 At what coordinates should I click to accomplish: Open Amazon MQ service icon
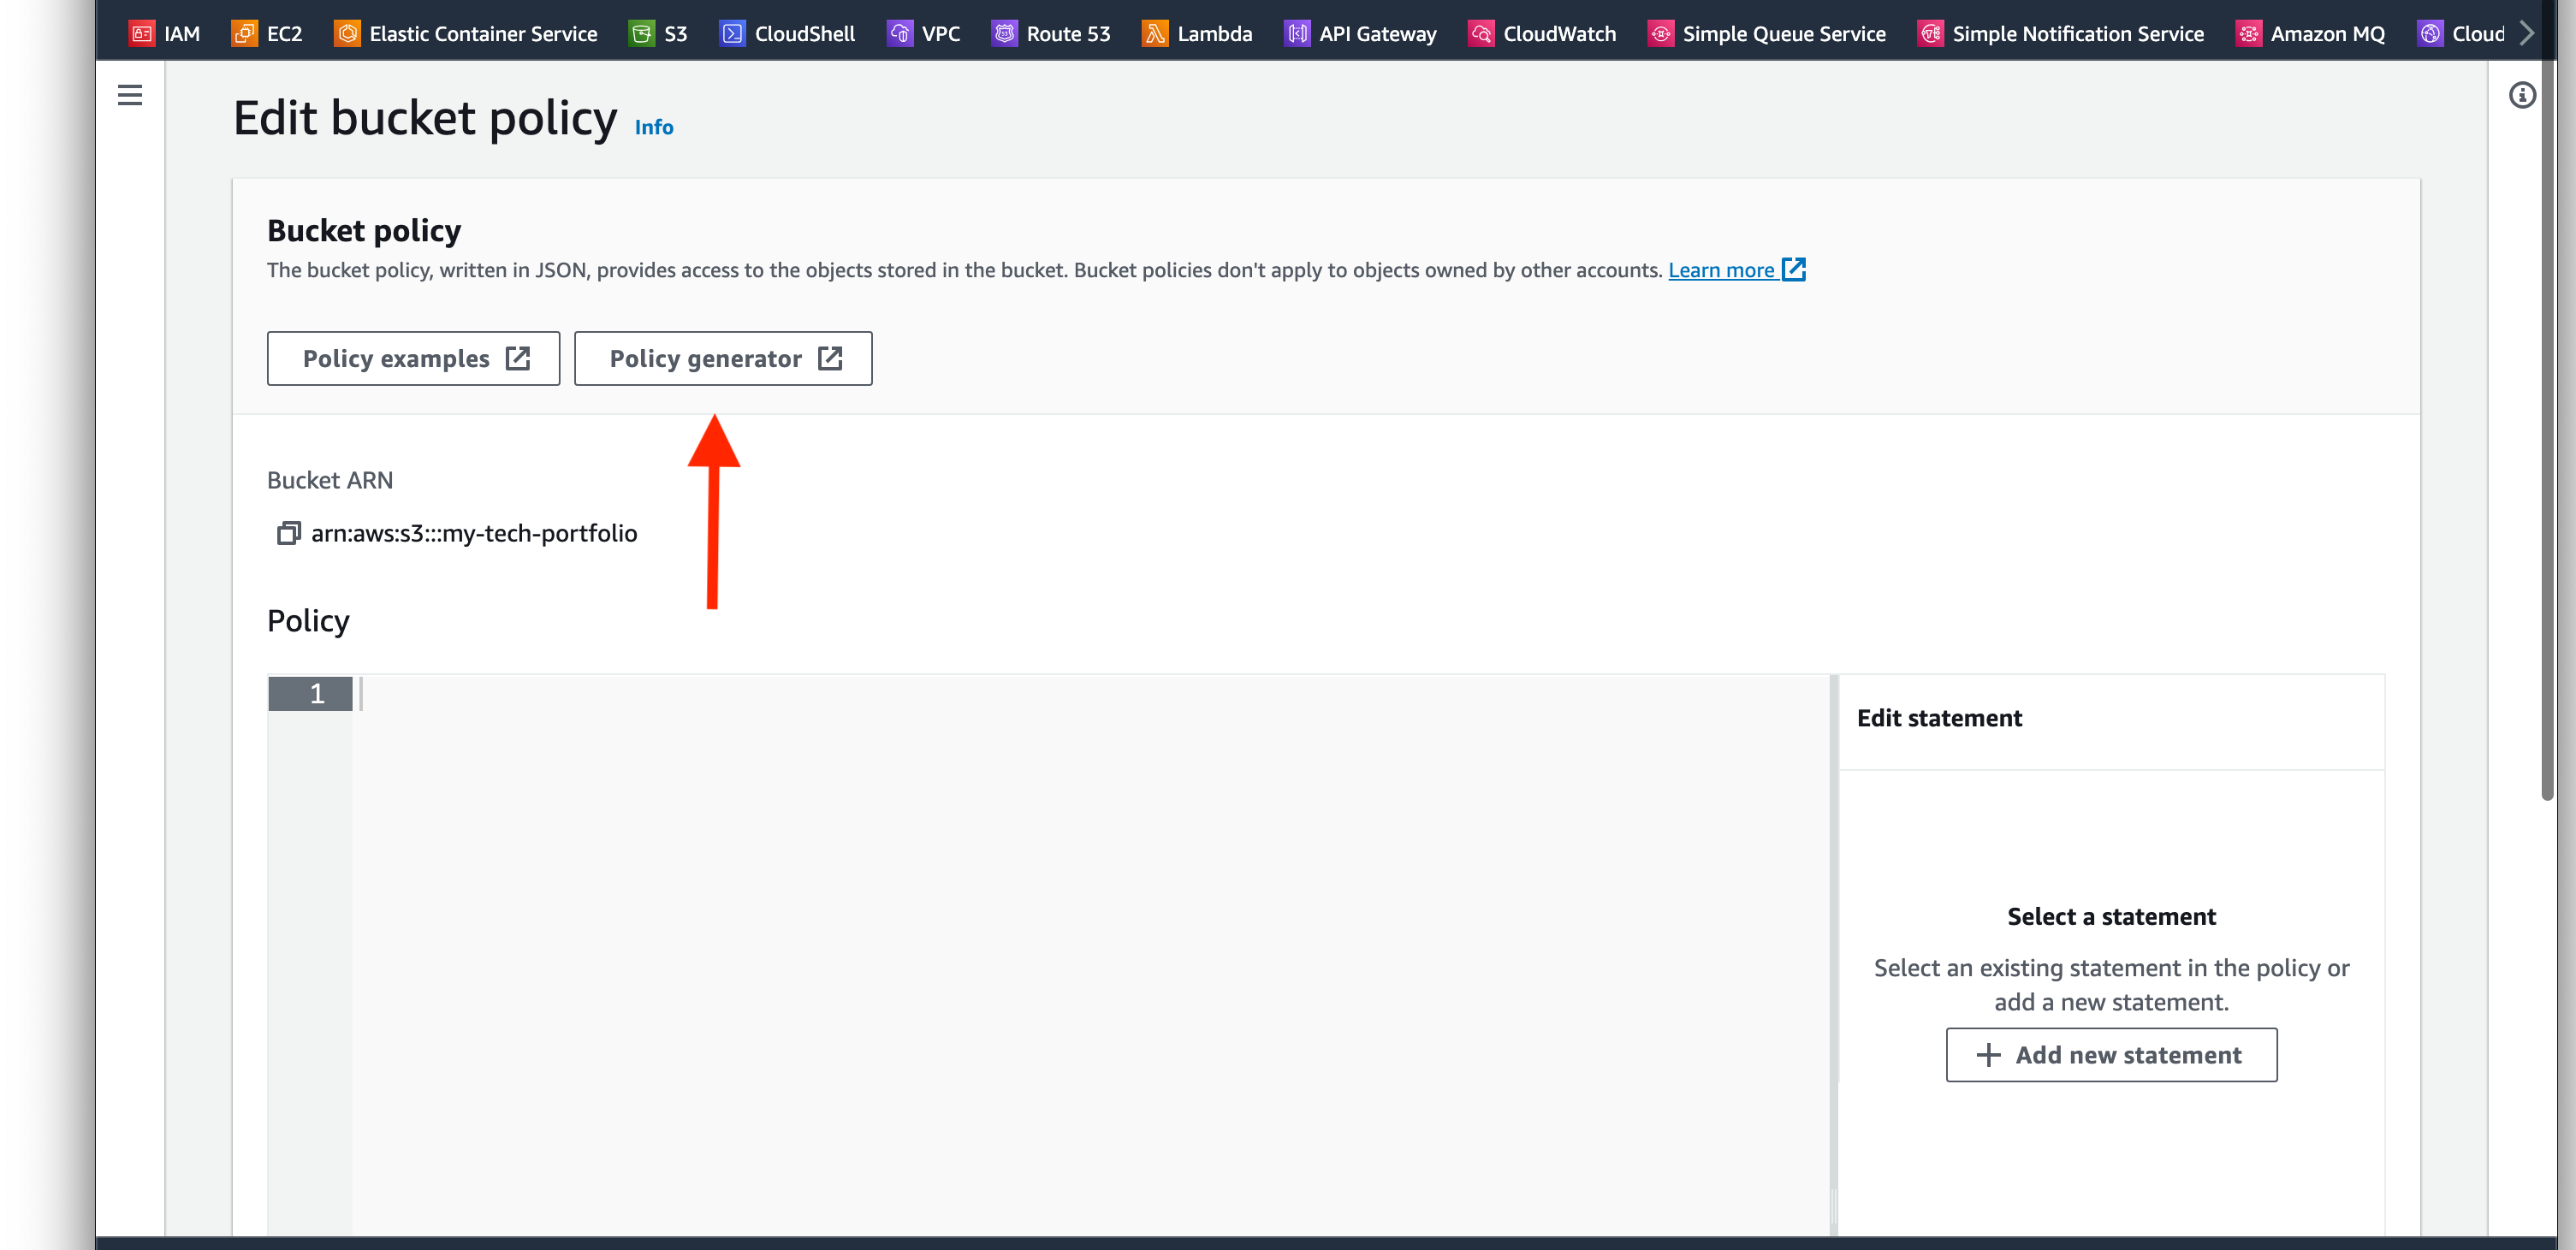pos(2248,34)
